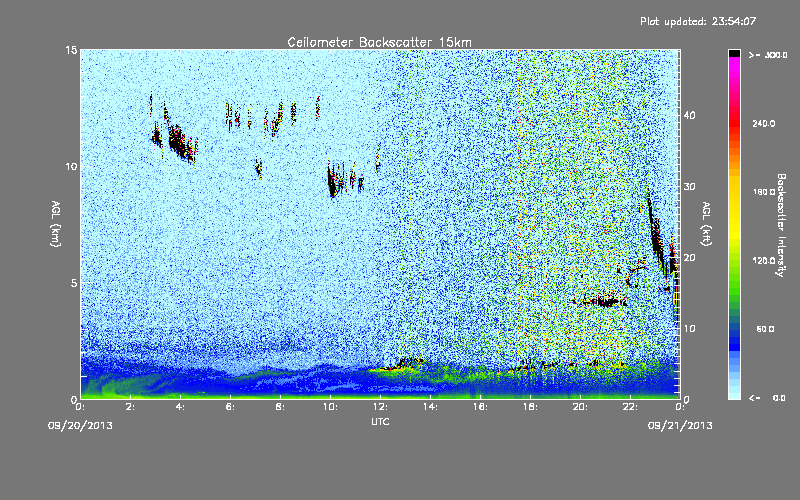Click the "40" tick on the kft axis
The height and width of the screenshot is (500, 800).
[689, 115]
